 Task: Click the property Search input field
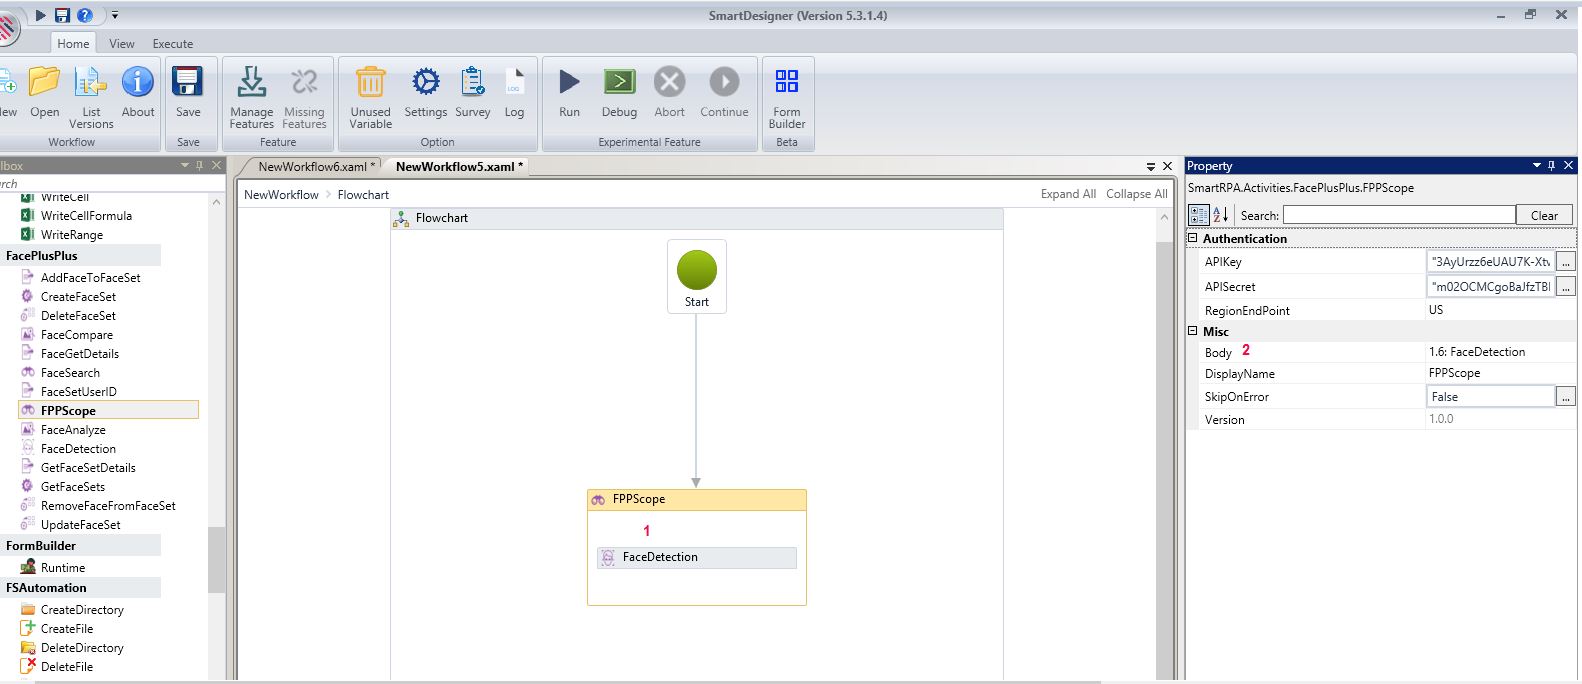point(1398,215)
